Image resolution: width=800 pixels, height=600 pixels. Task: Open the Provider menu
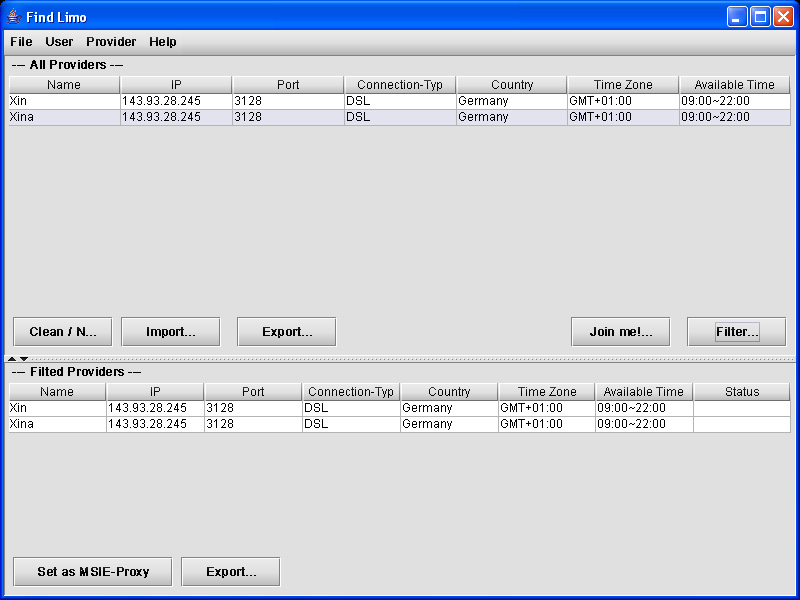[x=111, y=42]
